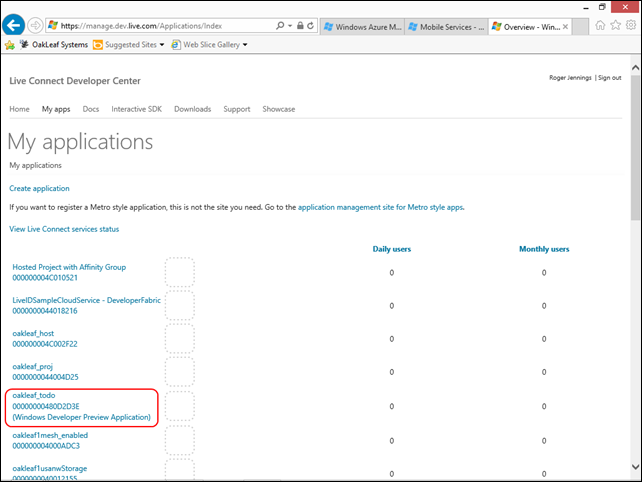
Task: Click the client ID 000000004C010521
Action: 45,278
